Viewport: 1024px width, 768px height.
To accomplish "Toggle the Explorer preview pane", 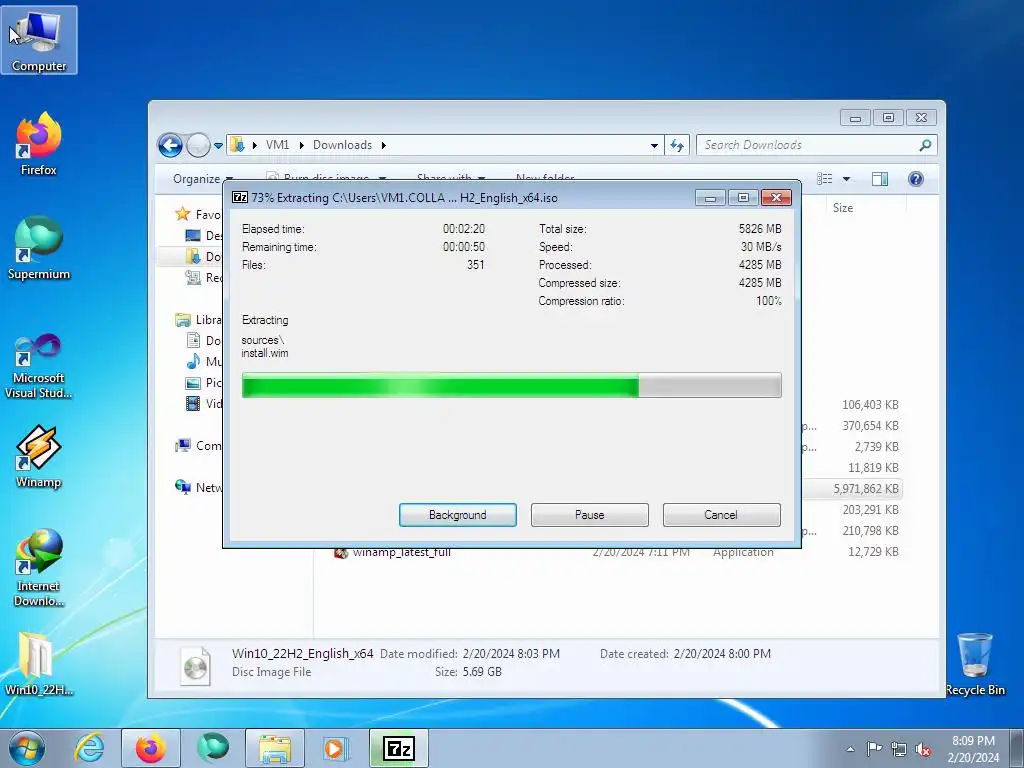I will click(x=880, y=179).
